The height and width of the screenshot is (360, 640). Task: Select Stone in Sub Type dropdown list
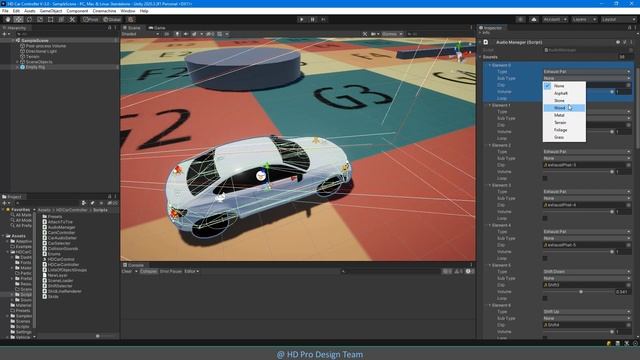[564, 100]
